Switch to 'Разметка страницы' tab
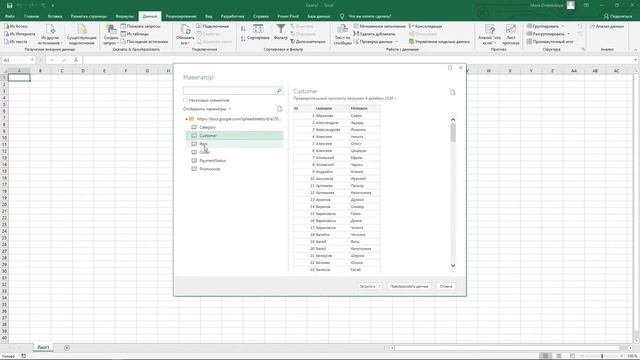 [x=89, y=16]
